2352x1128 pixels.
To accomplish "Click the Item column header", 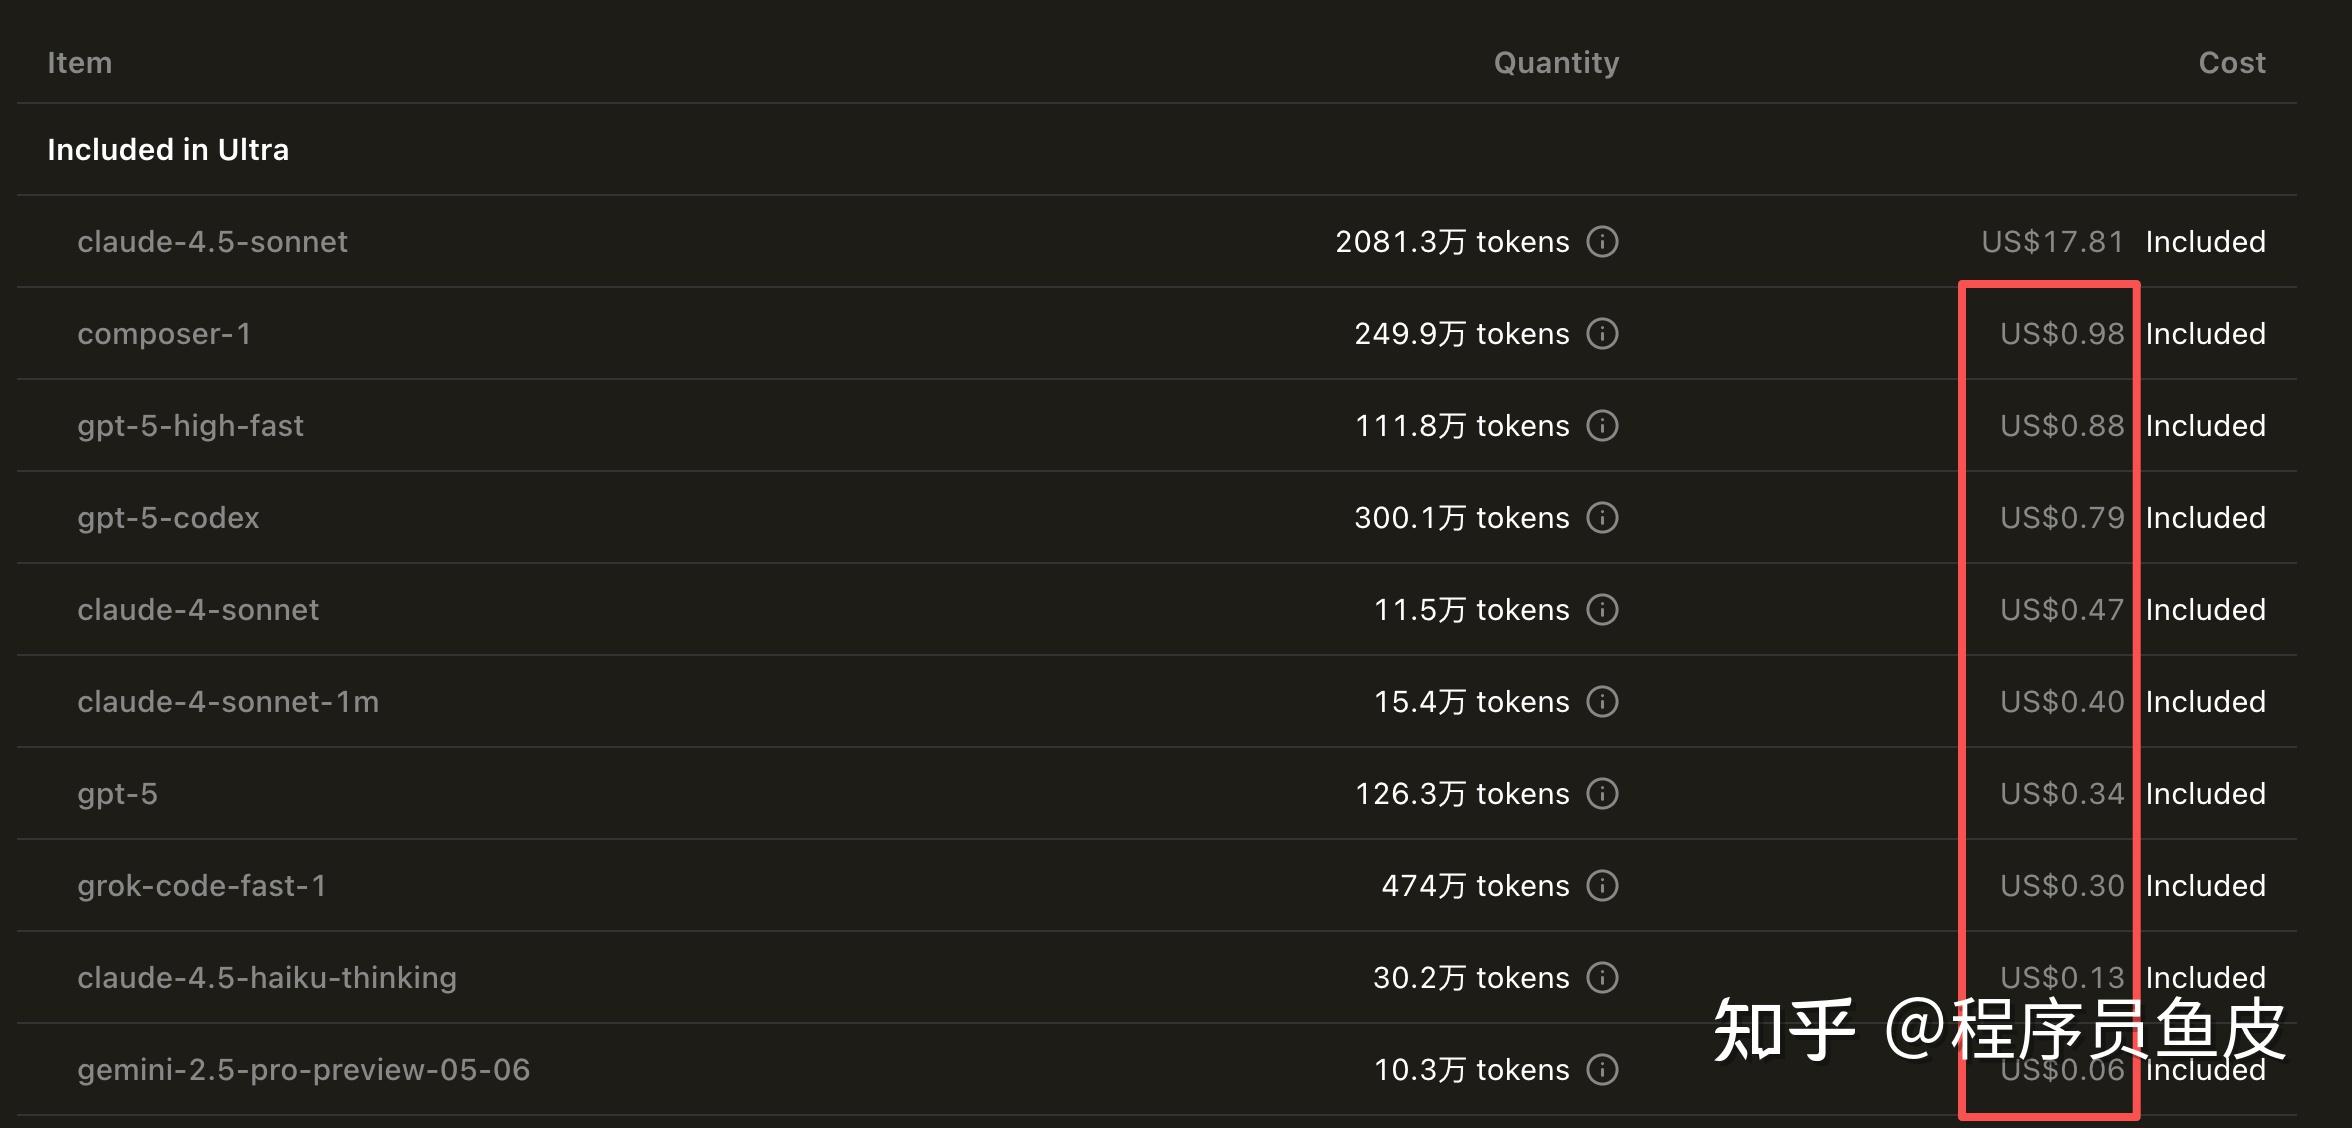I will [x=80, y=63].
